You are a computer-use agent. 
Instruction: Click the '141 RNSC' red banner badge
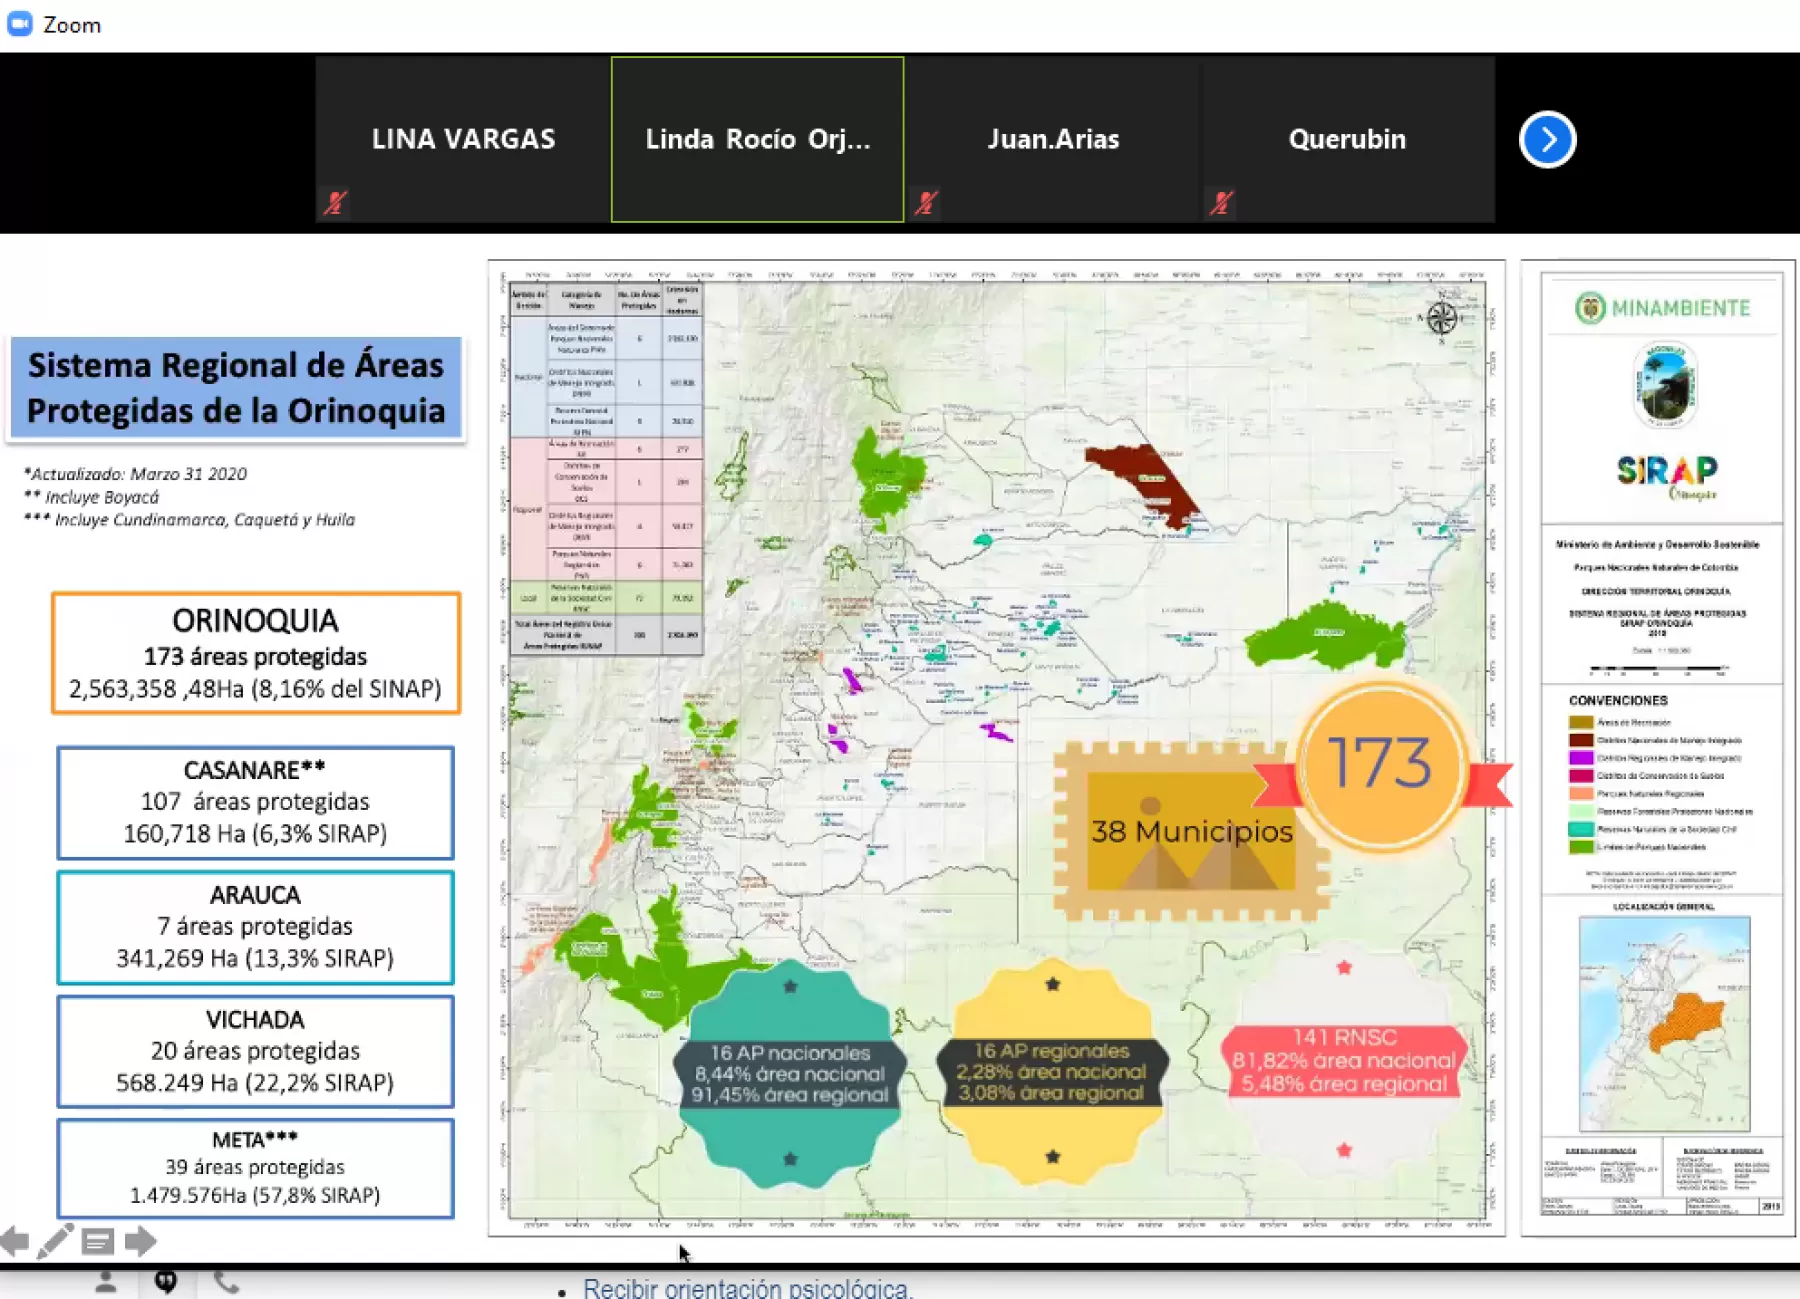pos(1344,1061)
